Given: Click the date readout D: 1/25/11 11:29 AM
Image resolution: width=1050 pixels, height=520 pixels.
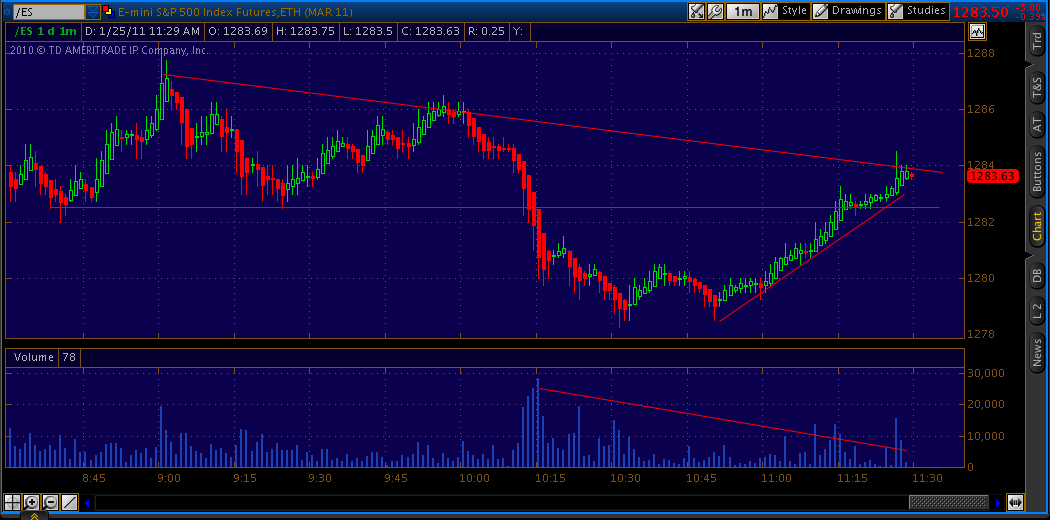Looking at the screenshot, I should pyautogui.click(x=141, y=31).
